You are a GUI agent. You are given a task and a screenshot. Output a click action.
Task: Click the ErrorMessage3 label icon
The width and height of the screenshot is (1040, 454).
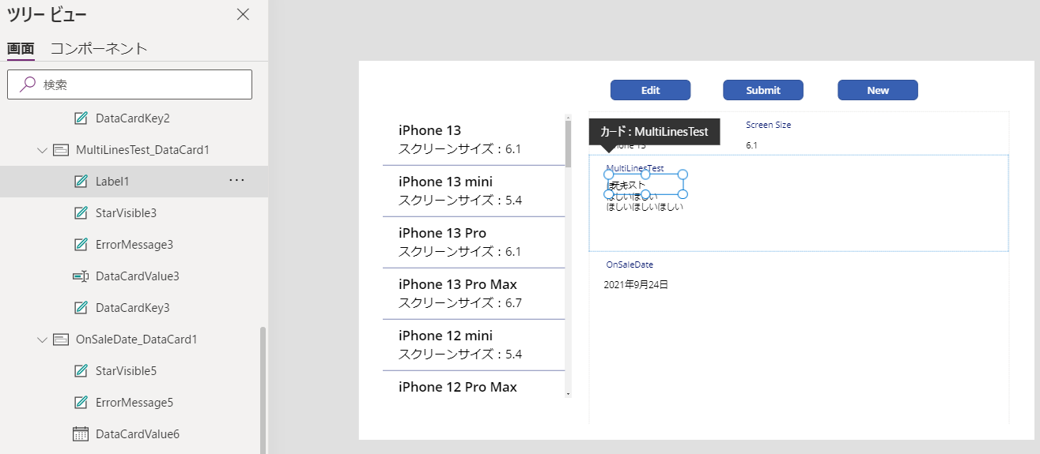[x=81, y=245]
